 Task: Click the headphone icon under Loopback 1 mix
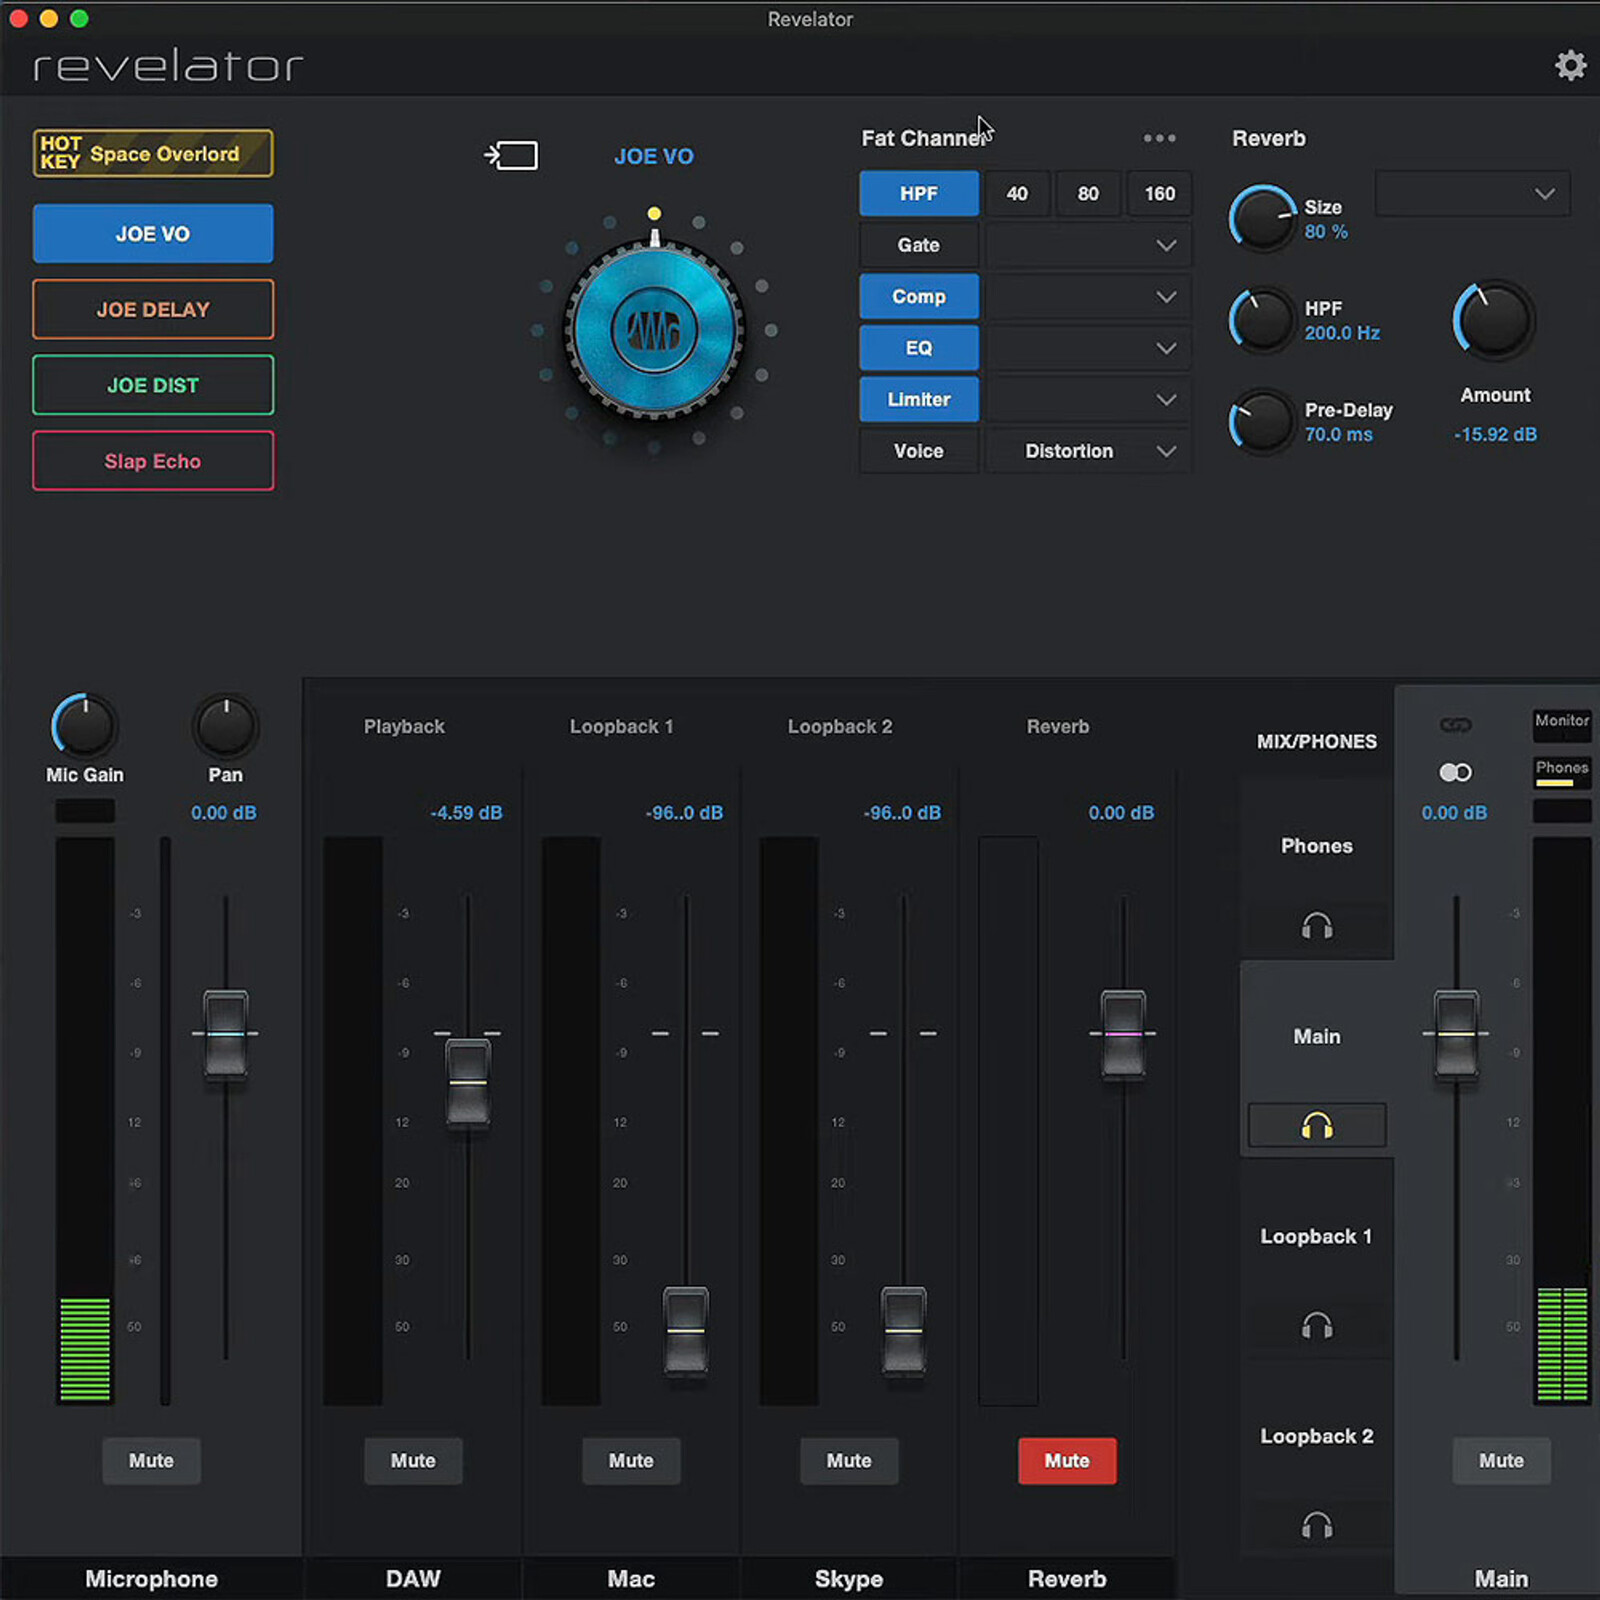1316,1326
